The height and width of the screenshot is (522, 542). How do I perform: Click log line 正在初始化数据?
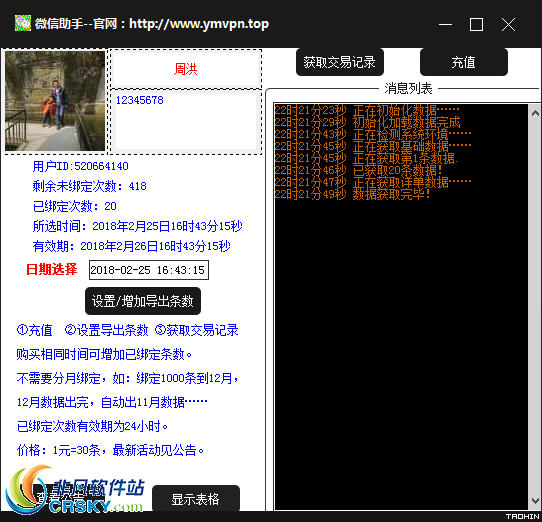pos(367,111)
